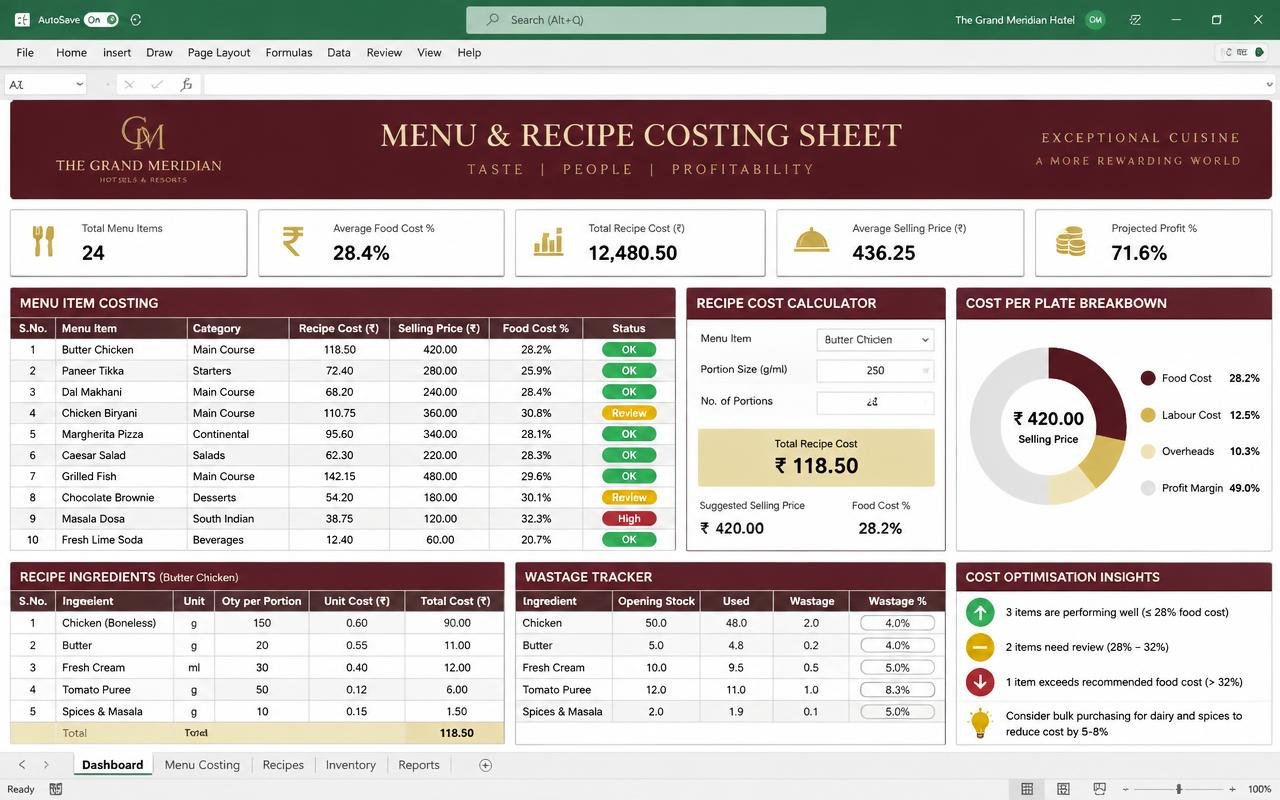Click the sync refresh icon beside AutoSave

(x=136, y=19)
